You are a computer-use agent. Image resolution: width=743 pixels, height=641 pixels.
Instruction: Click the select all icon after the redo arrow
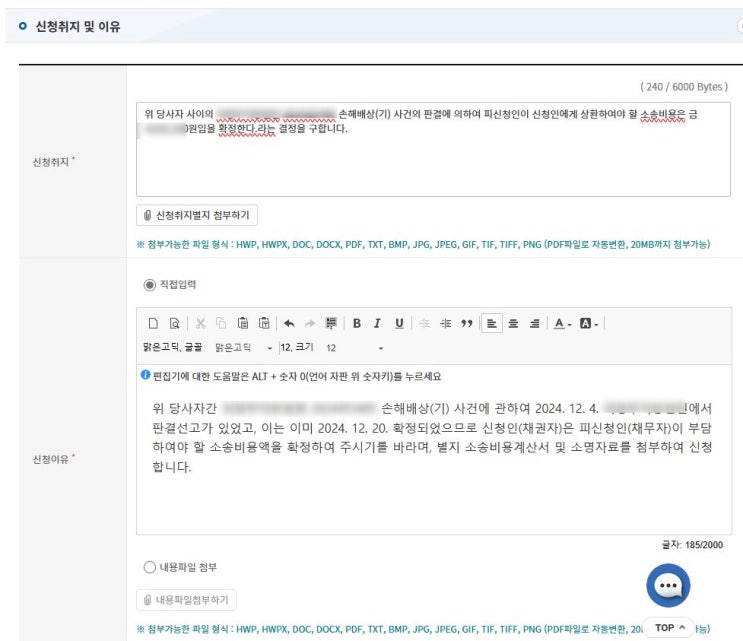pos(331,323)
